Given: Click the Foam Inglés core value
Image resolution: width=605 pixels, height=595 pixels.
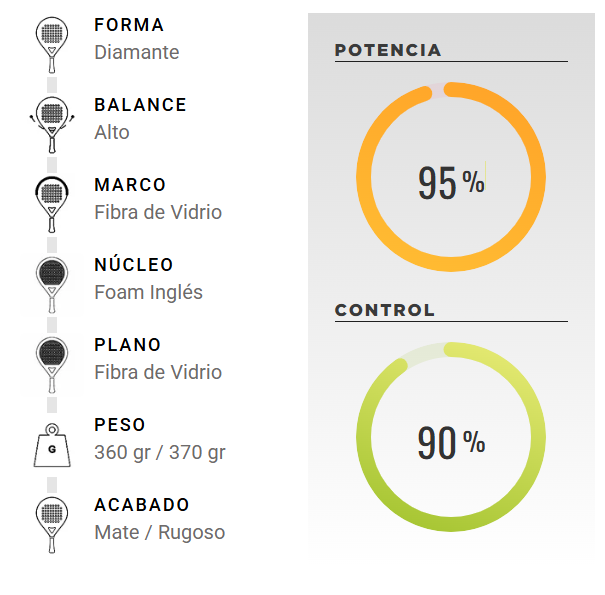Looking at the screenshot, I should pos(149,292).
